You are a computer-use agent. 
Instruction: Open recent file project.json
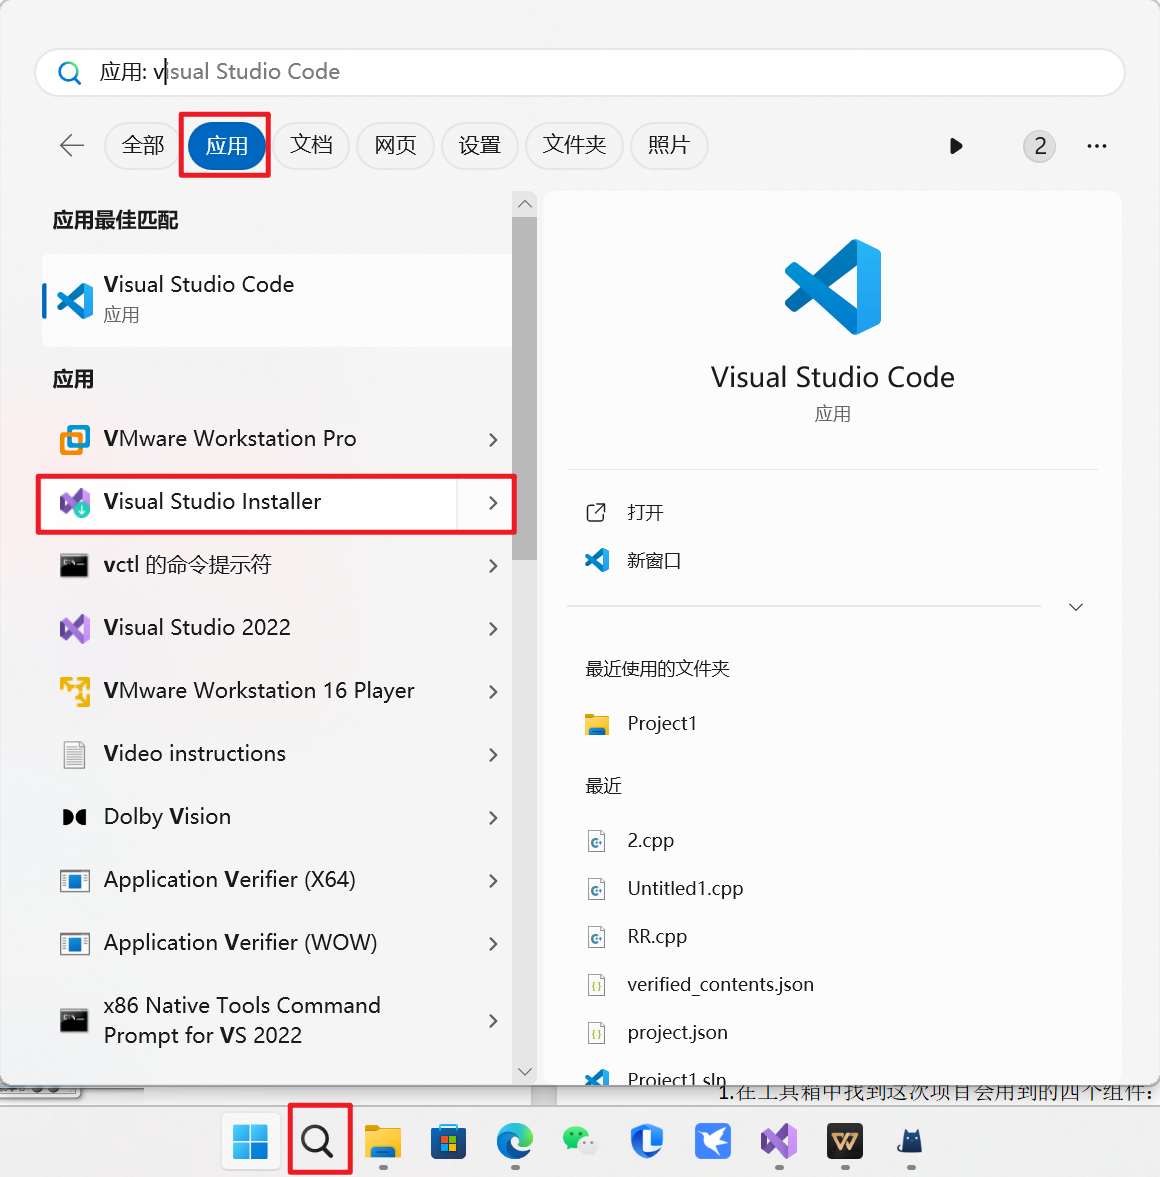pos(677,1033)
